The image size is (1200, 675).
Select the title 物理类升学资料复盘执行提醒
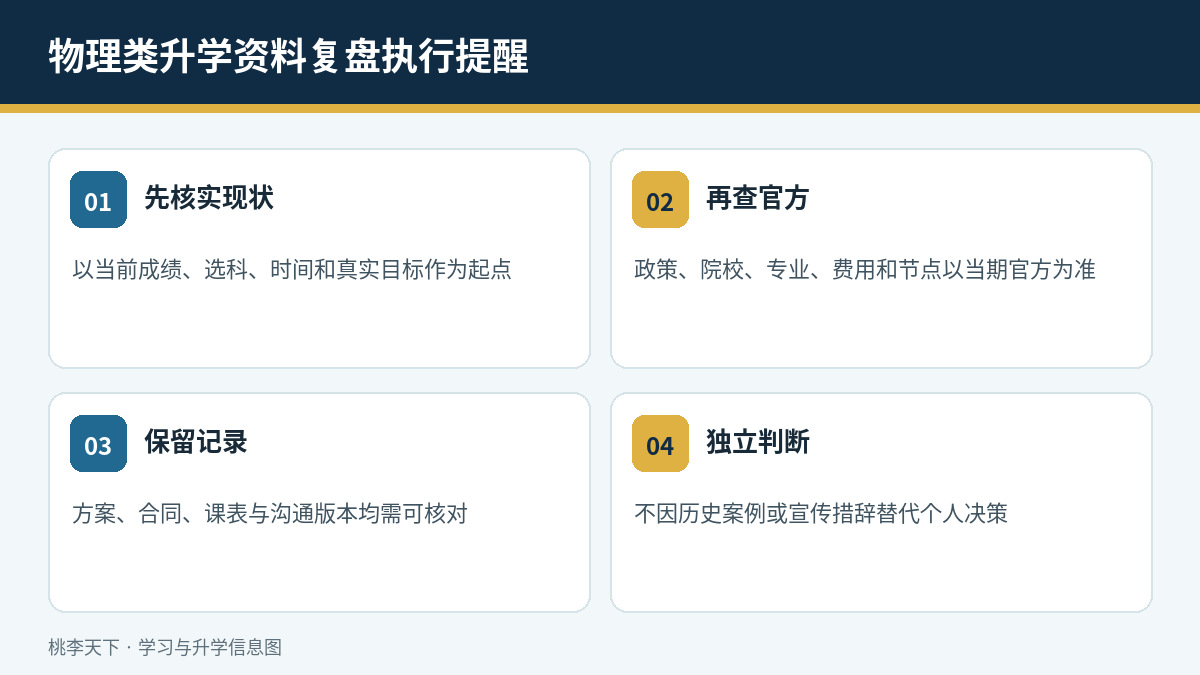point(289,57)
